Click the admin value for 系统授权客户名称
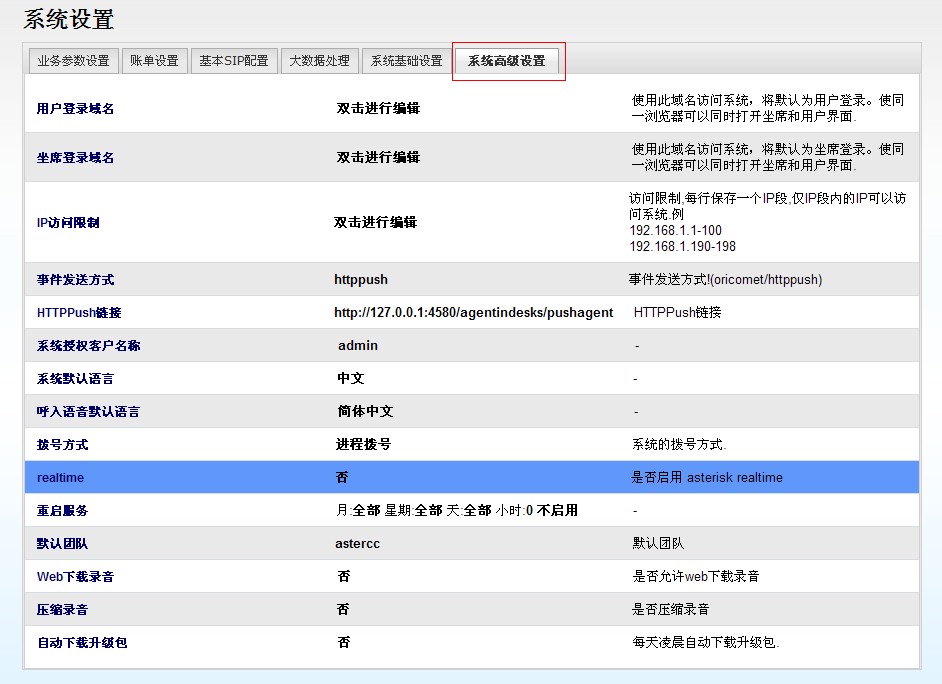This screenshot has width=942, height=684. click(x=358, y=346)
